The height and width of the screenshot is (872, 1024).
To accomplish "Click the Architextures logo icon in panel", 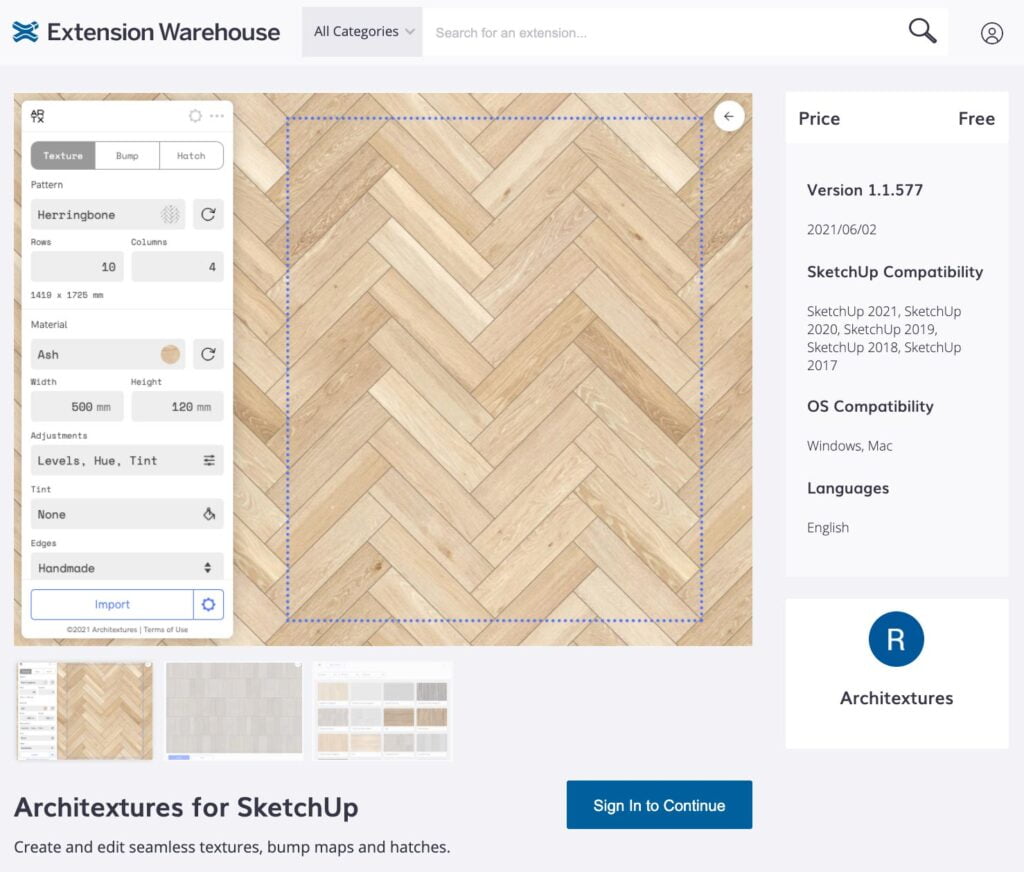I will [x=38, y=116].
